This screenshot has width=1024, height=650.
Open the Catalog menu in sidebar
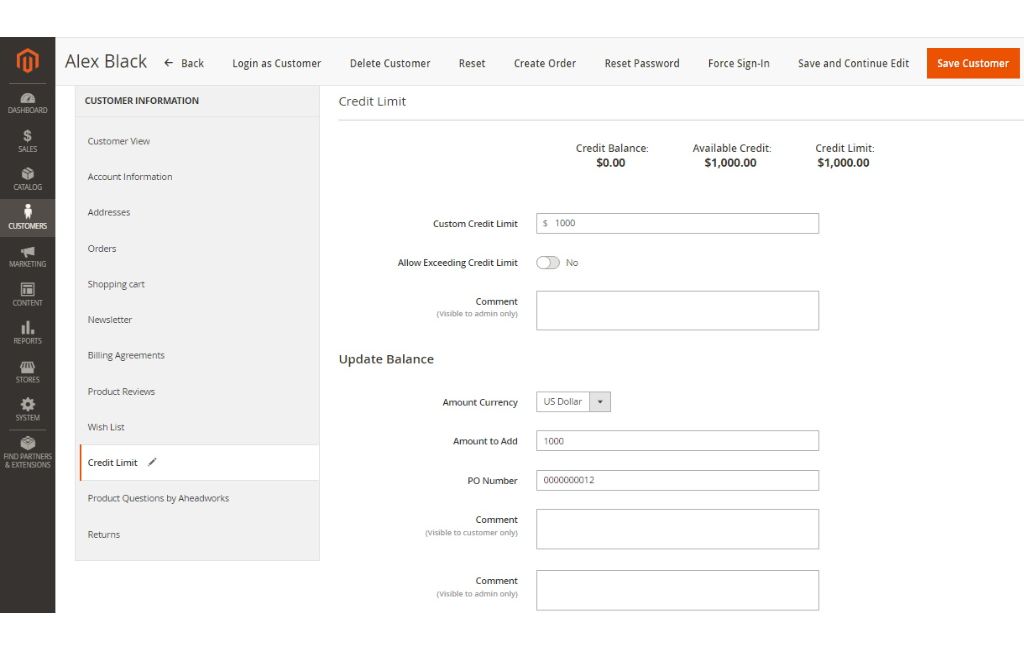pyautogui.click(x=27, y=179)
